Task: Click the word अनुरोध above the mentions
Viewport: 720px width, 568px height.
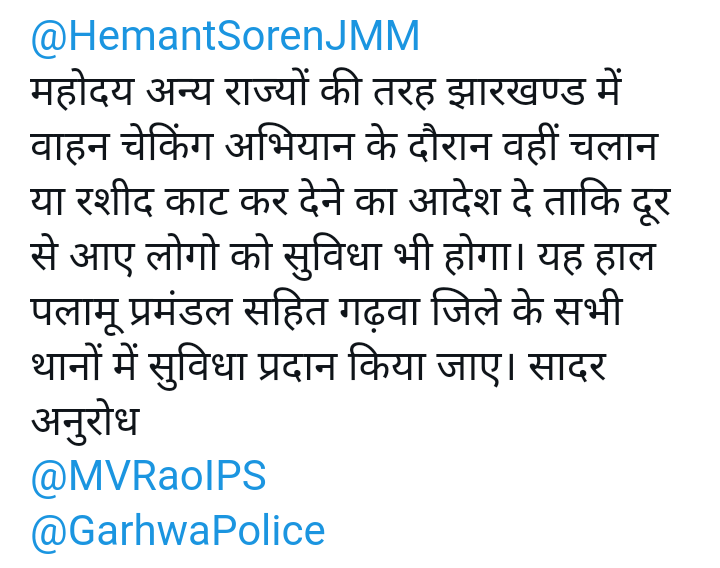Action: [85, 422]
